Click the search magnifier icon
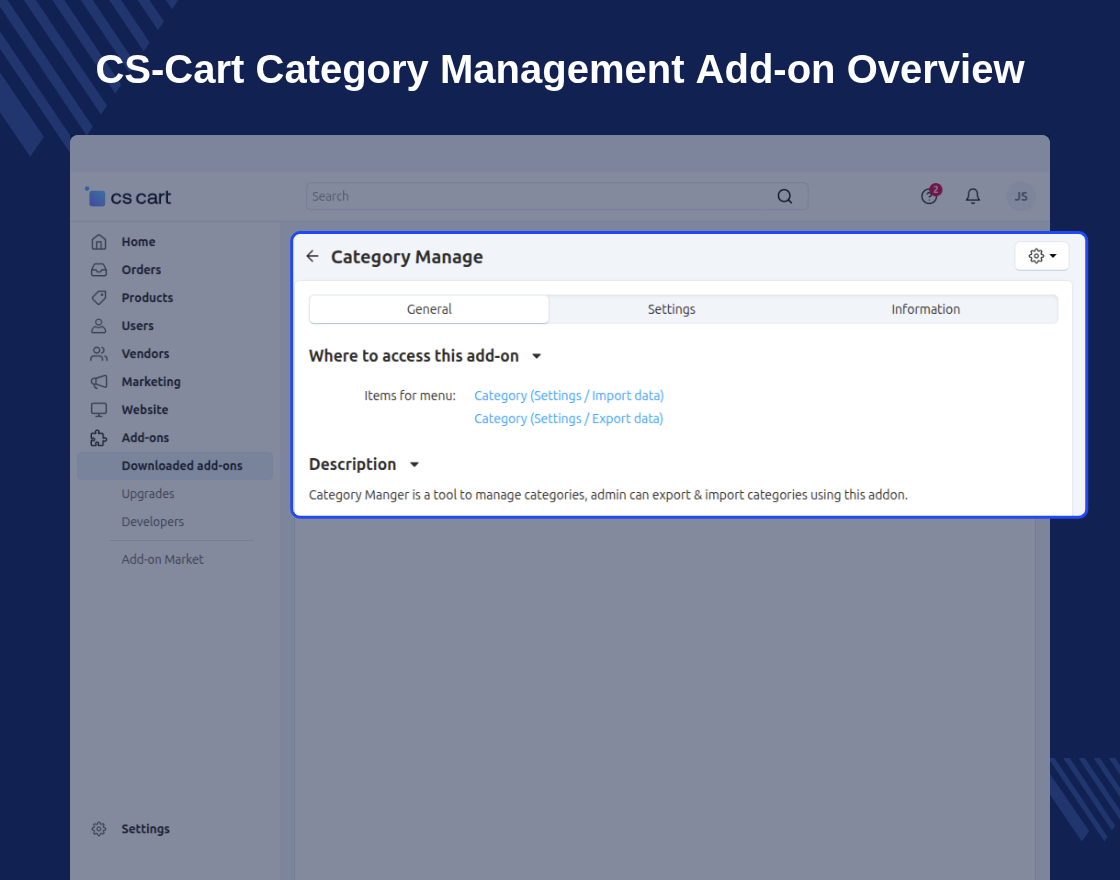 coord(784,196)
